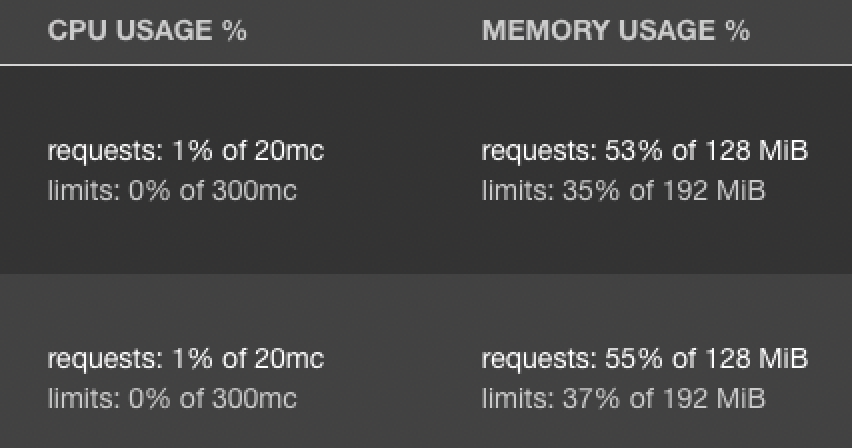Click 'limits: 0% of 300mc' in the lighter row
Viewport: 852px width, 448px height.
tap(172, 399)
